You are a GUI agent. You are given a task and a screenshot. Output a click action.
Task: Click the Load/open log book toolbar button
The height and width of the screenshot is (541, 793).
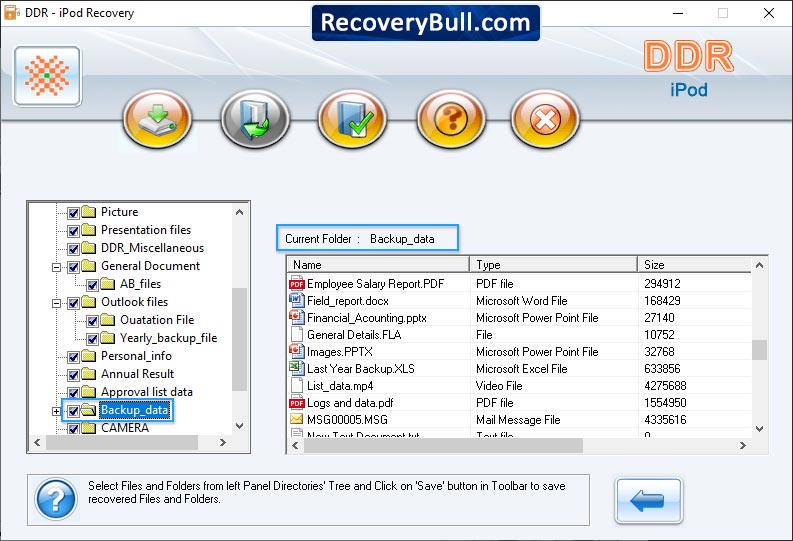pos(255,119)
